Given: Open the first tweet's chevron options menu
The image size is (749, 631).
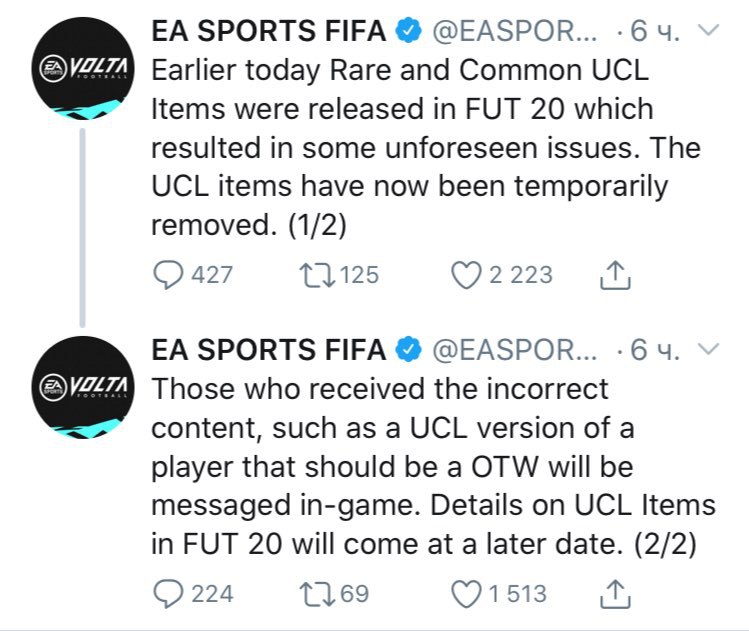Looking at the screenshot, I should (x=708, y=31).
